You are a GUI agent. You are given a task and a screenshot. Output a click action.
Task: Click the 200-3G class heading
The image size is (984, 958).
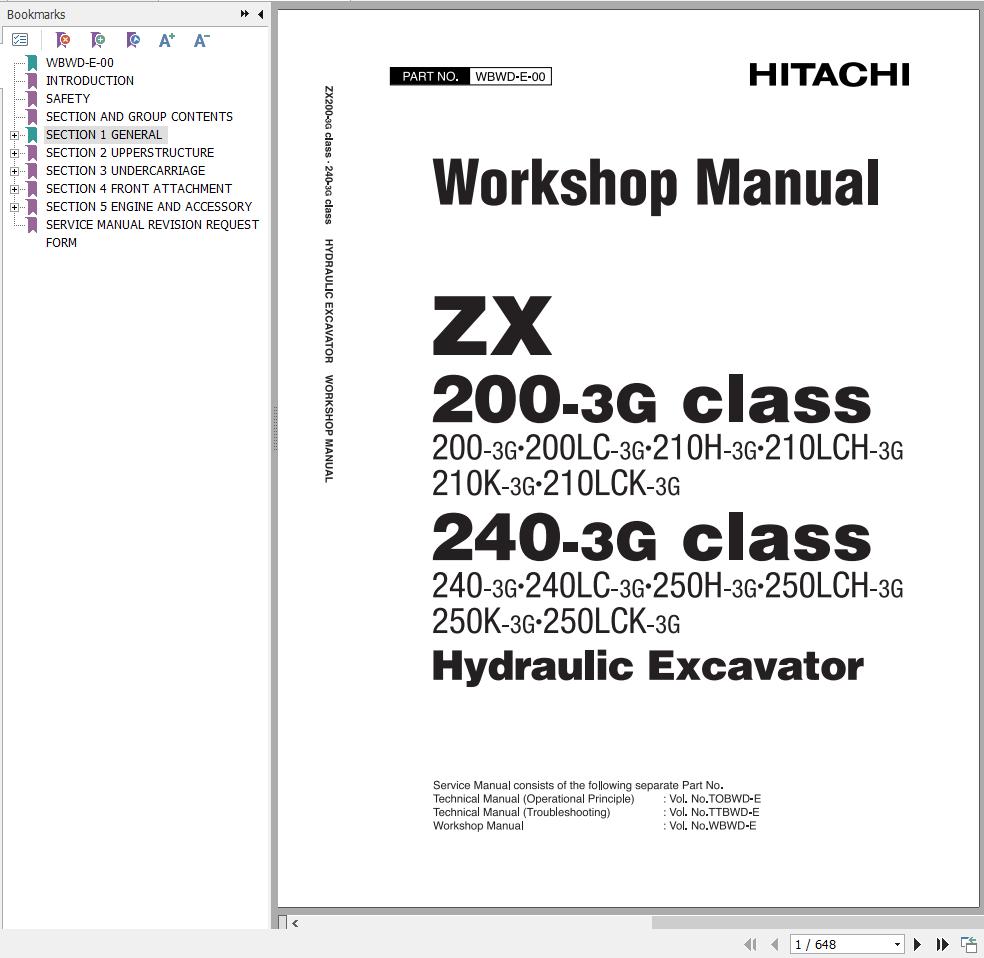651,400
